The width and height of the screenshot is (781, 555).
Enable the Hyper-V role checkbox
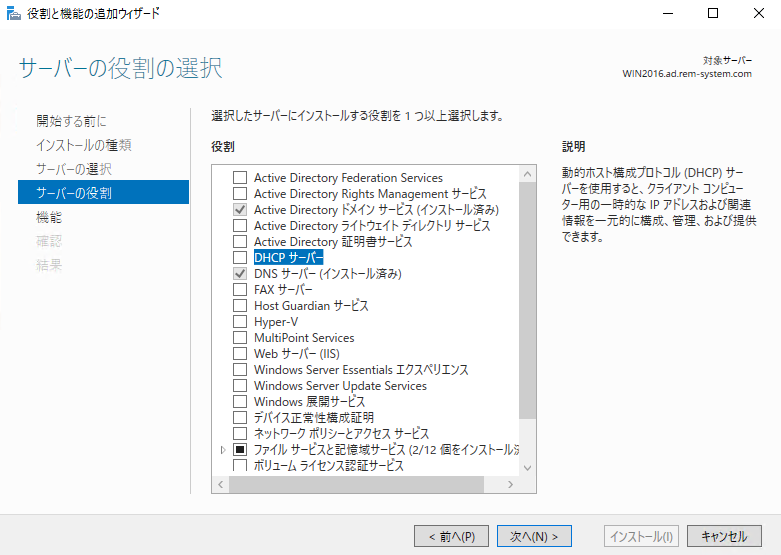[x=240, y=321]
